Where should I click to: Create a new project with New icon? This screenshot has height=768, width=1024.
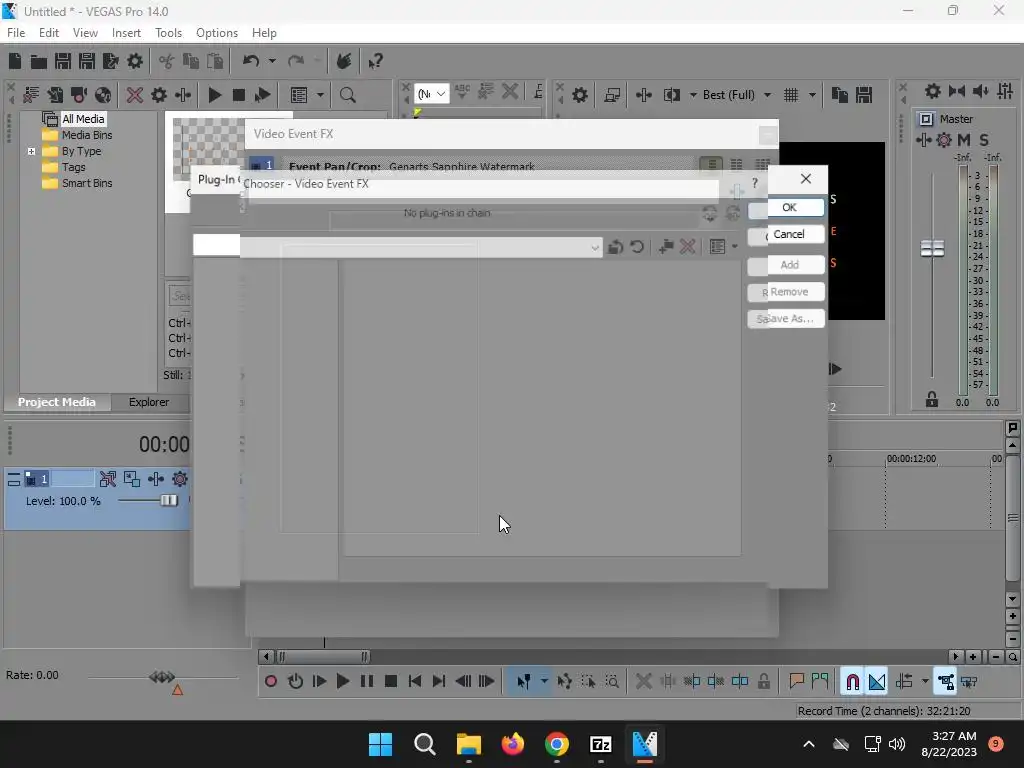point(15,61)
